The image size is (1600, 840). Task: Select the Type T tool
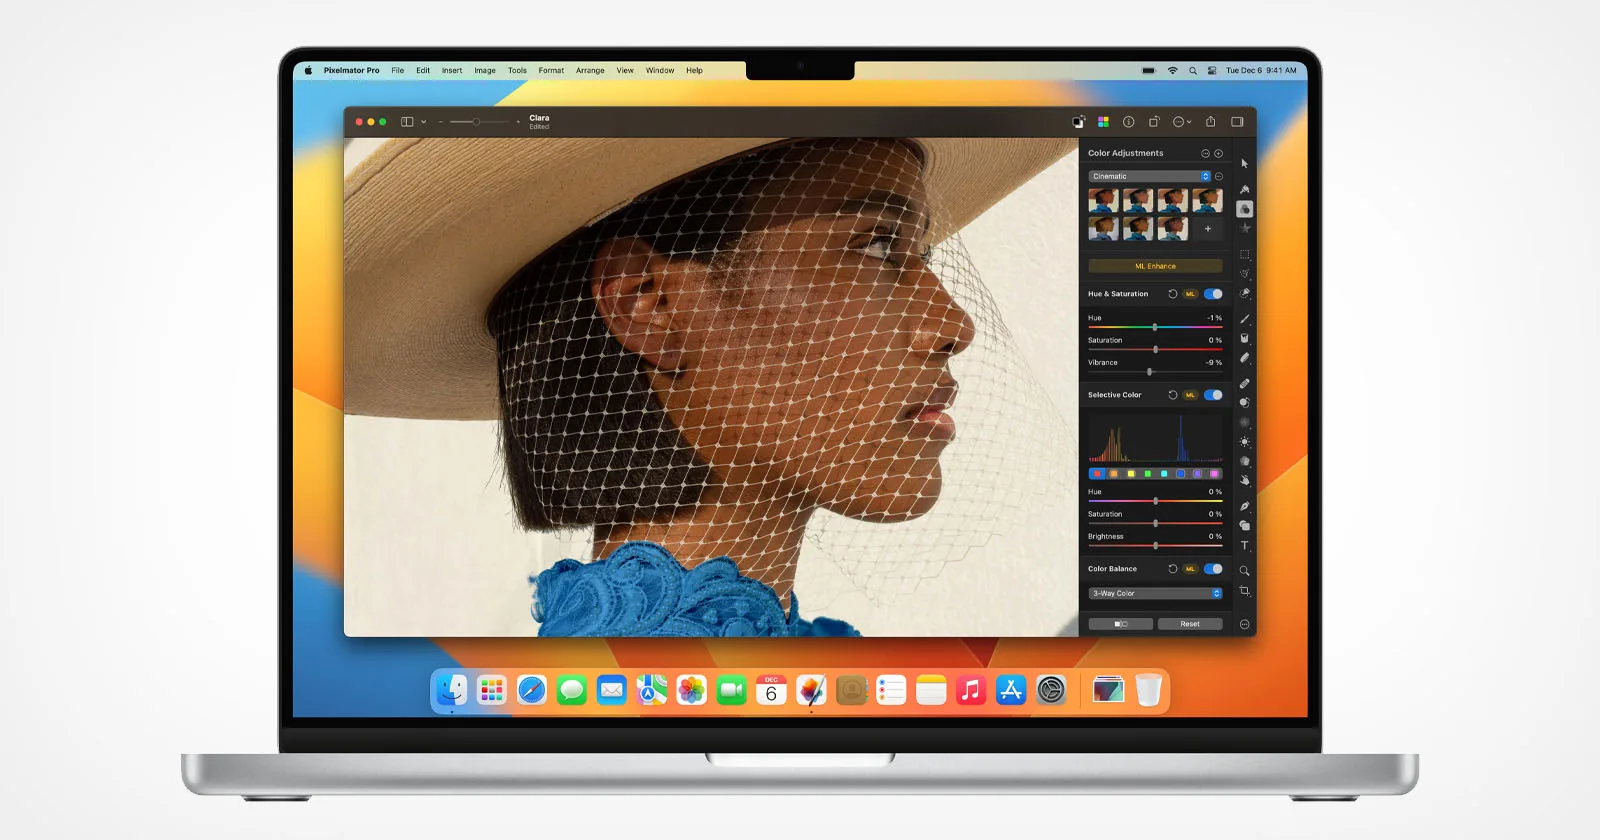1244,545
